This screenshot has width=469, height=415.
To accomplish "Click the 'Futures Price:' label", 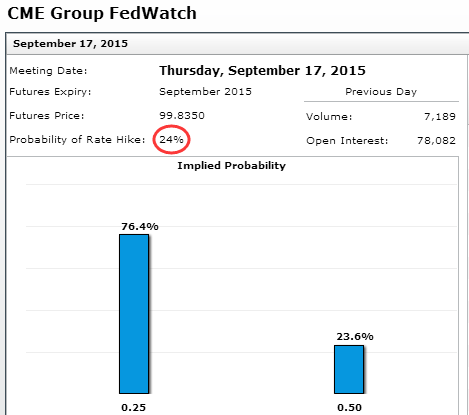I will coord(47,116).
